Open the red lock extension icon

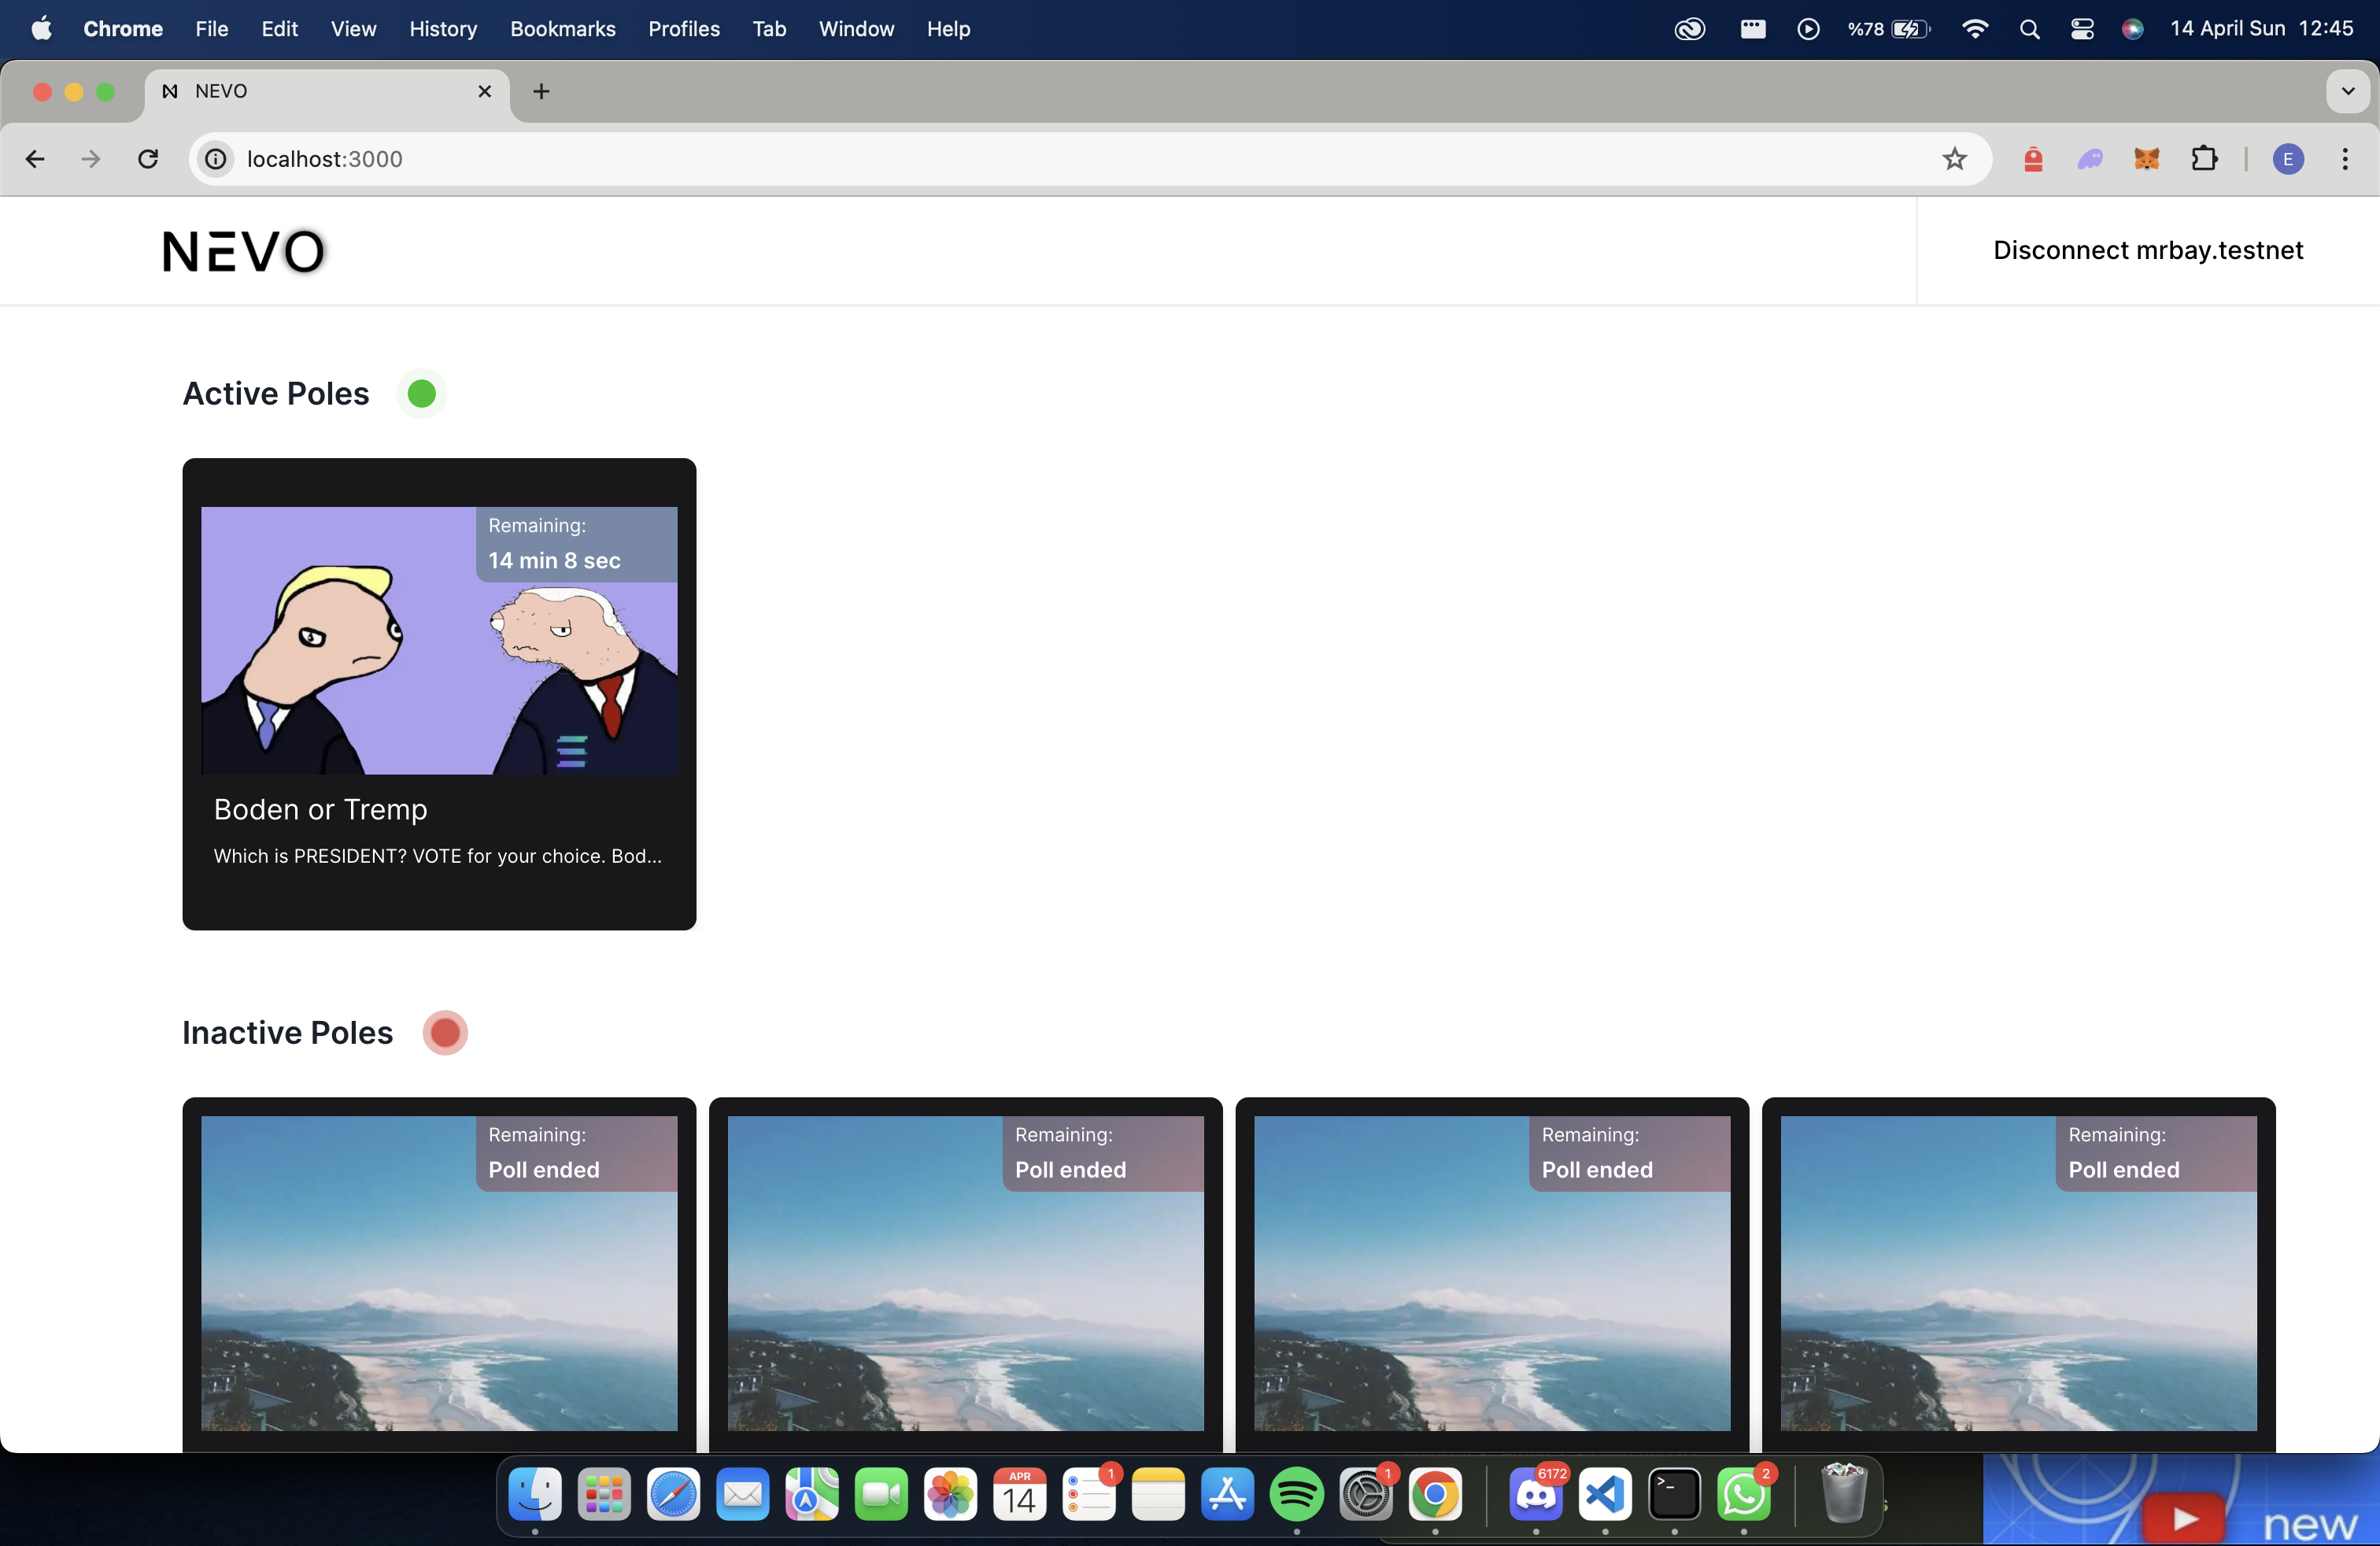[x=2033, y=159]
